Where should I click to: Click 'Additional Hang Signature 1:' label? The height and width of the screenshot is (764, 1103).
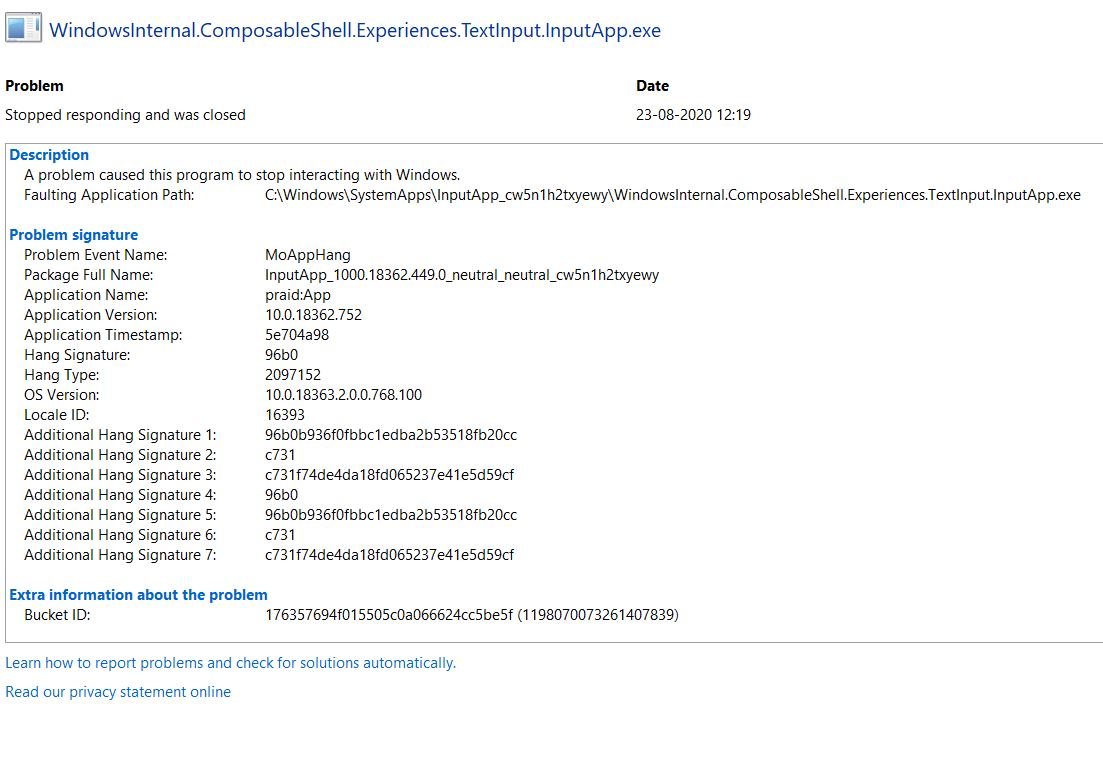tap(120, 435)
